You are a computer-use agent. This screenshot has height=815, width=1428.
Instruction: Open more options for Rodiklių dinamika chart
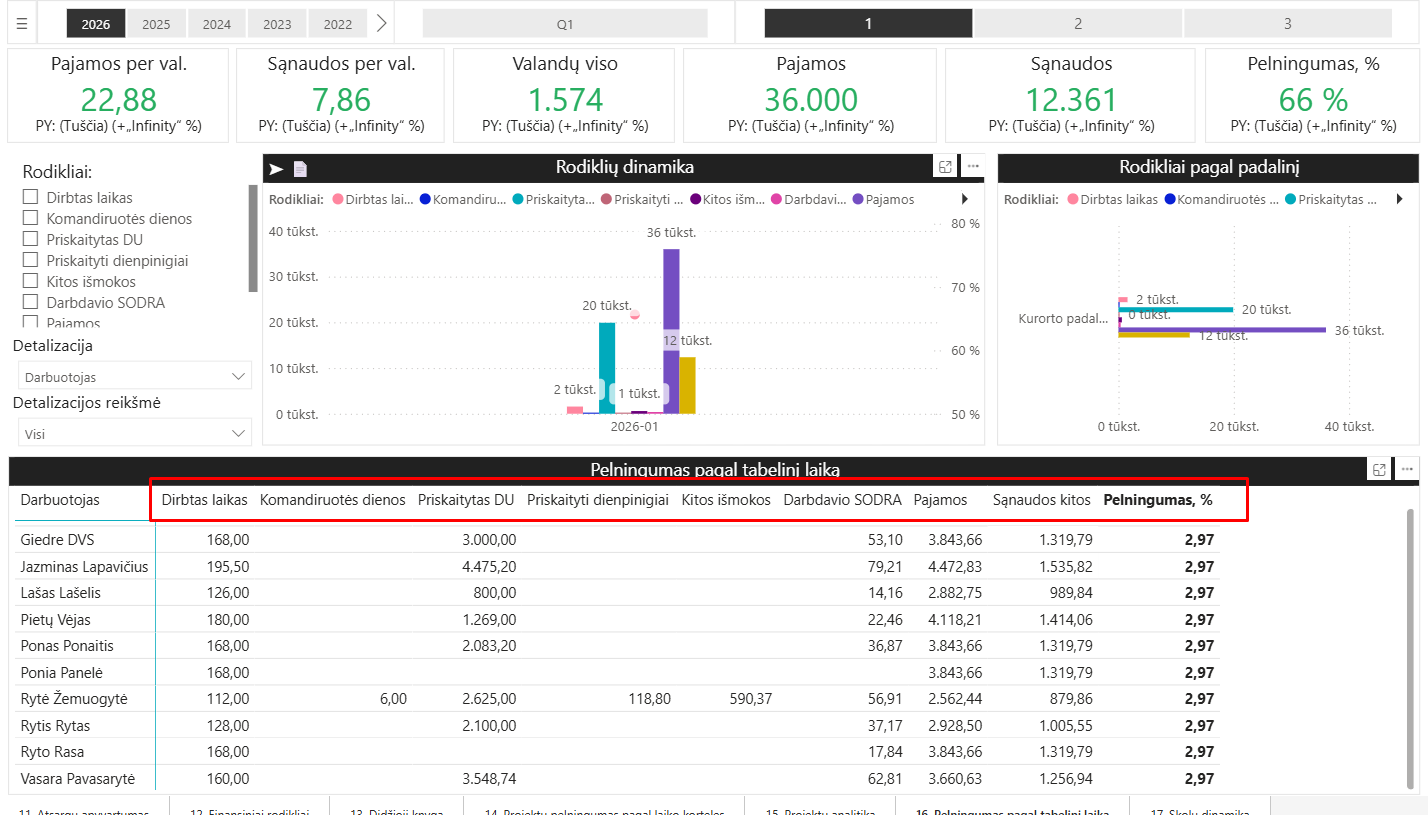point(972,167)
